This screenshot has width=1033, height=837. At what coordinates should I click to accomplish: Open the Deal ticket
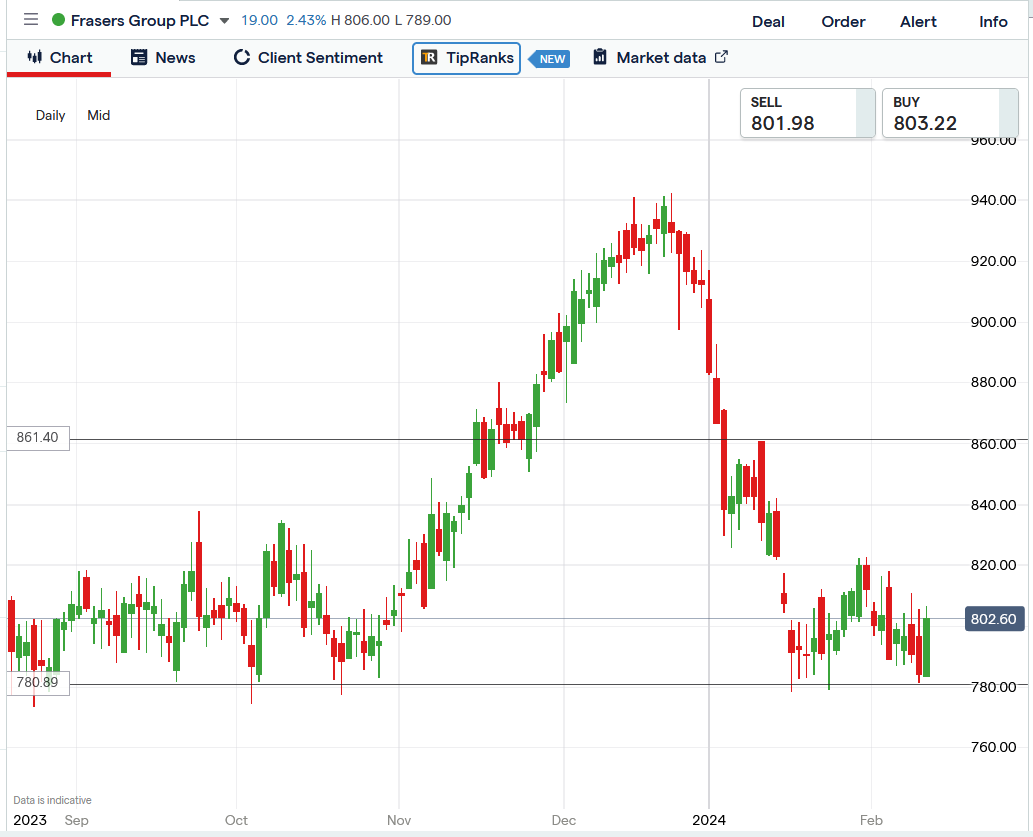768,22
